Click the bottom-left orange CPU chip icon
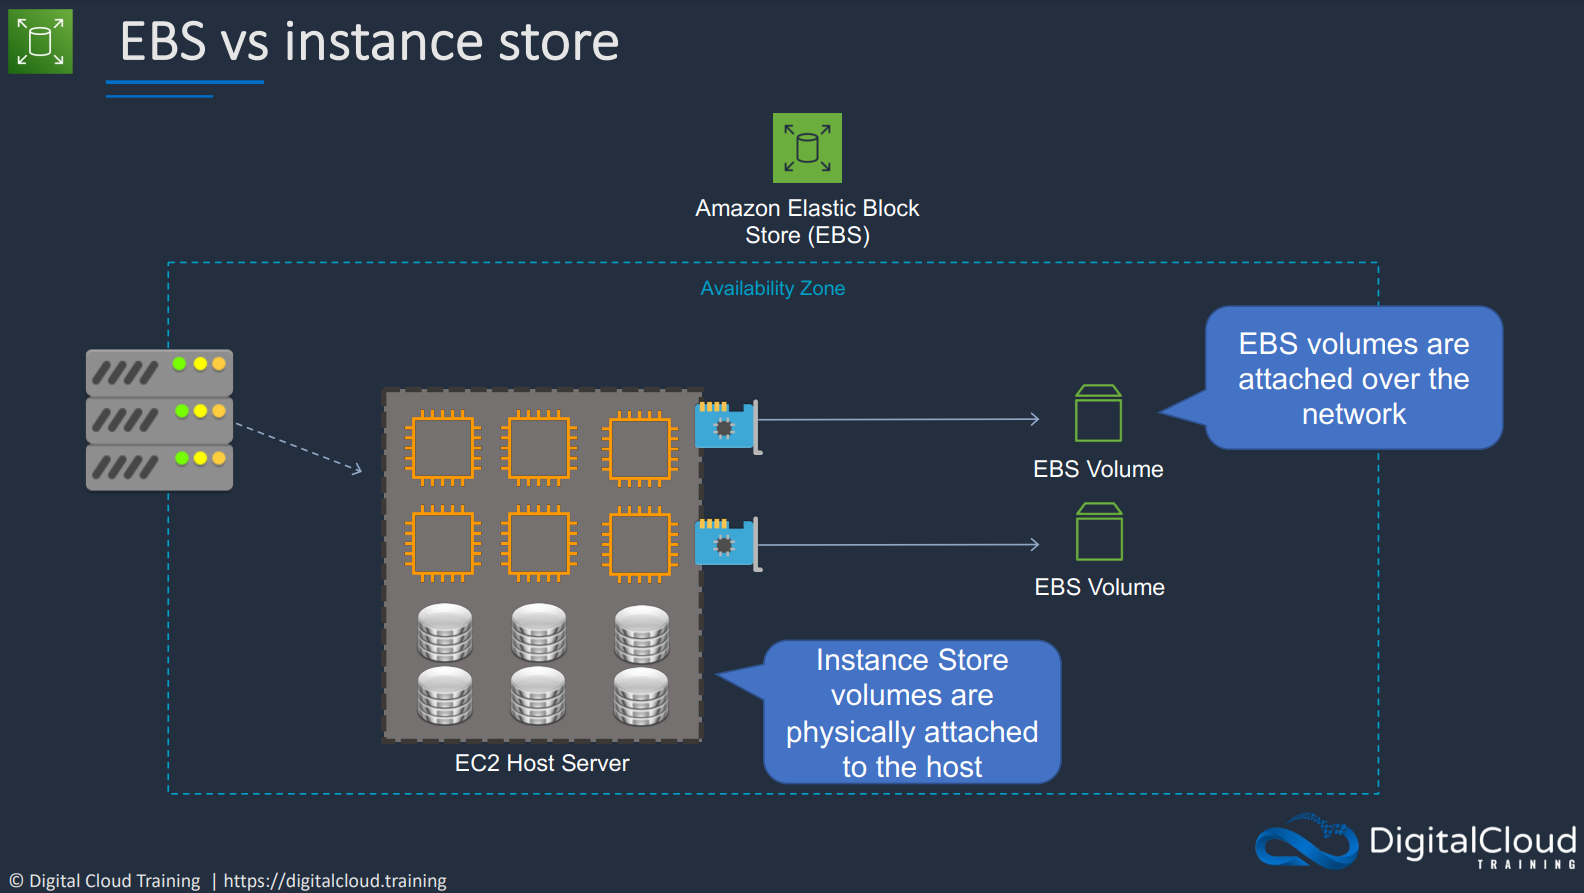The height and width of the screenshot is (893, 1584). click(x=443, y=544)
